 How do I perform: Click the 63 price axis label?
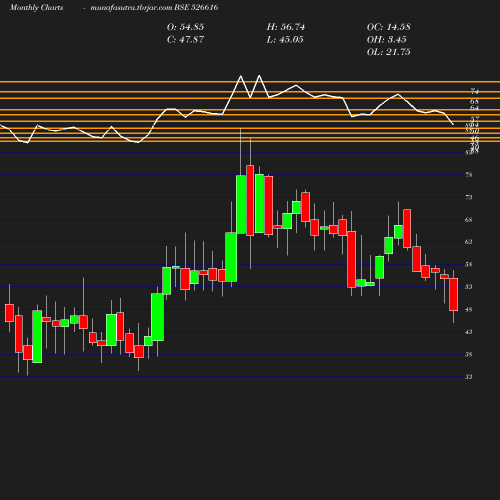click(469, 242)
